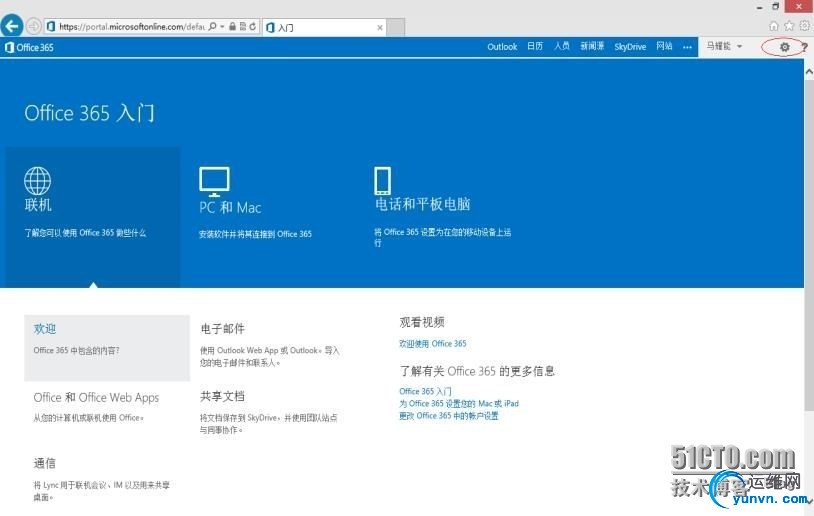Image resolution: width=814 pixels, height=516 pixels.
Task: Open Outlook in the navigation bar
Action: click(502, 47)
